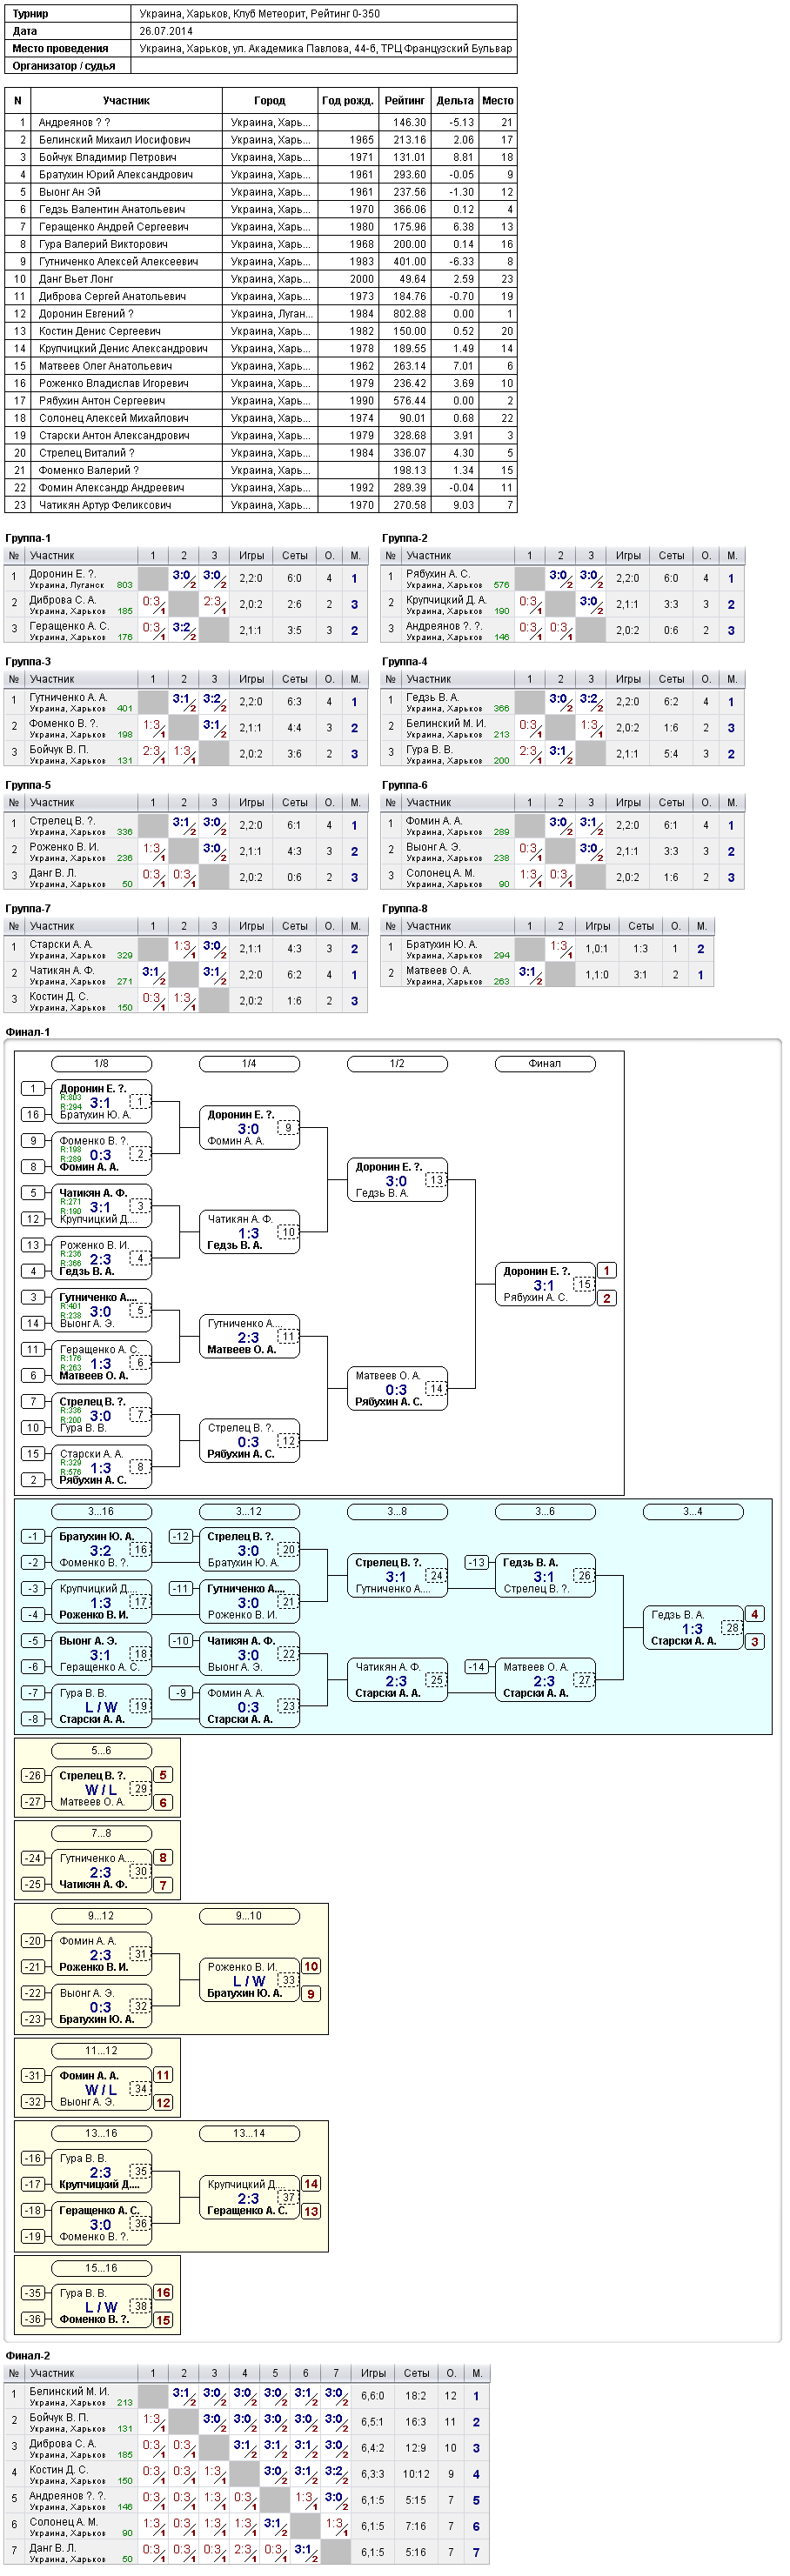Click the 'Сеты' column header in Финал-2 table

pyautogui.click(x=417, y=2373)
